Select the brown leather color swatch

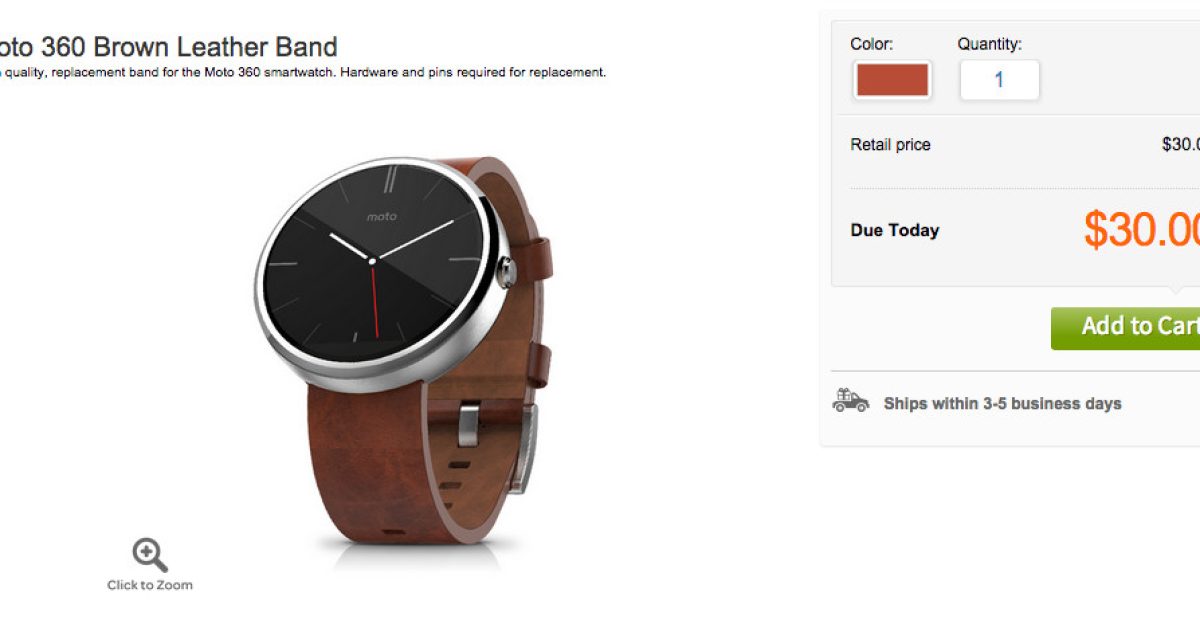click(x=892, y=80)
